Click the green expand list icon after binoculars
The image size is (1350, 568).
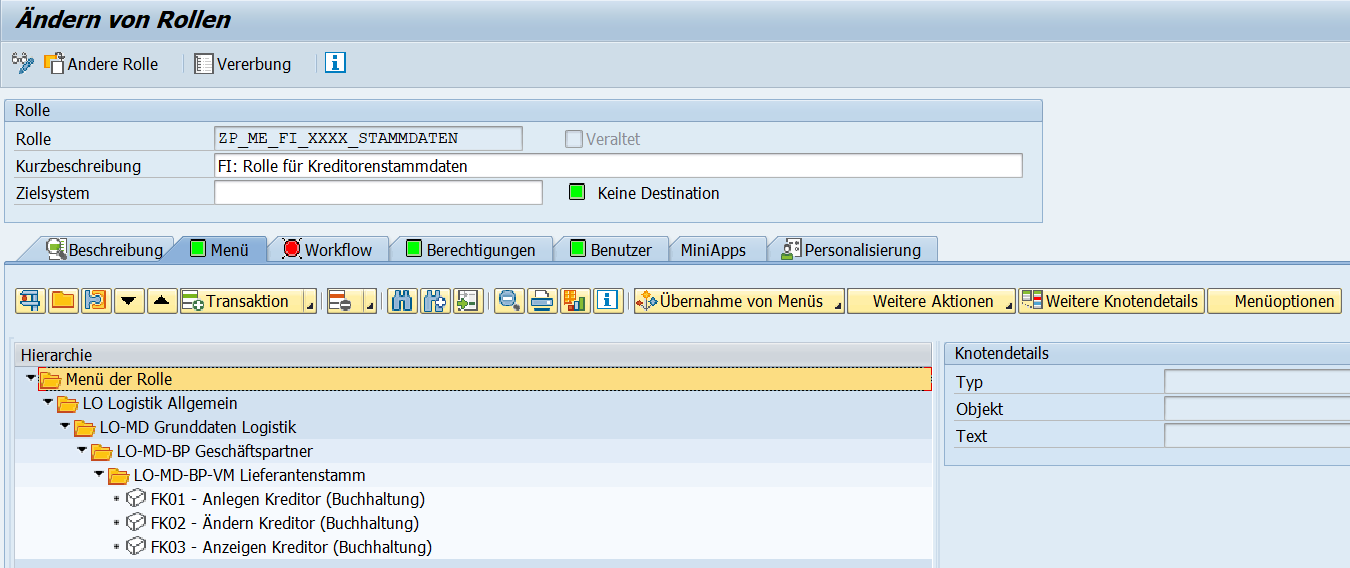[x=467, y=301]
